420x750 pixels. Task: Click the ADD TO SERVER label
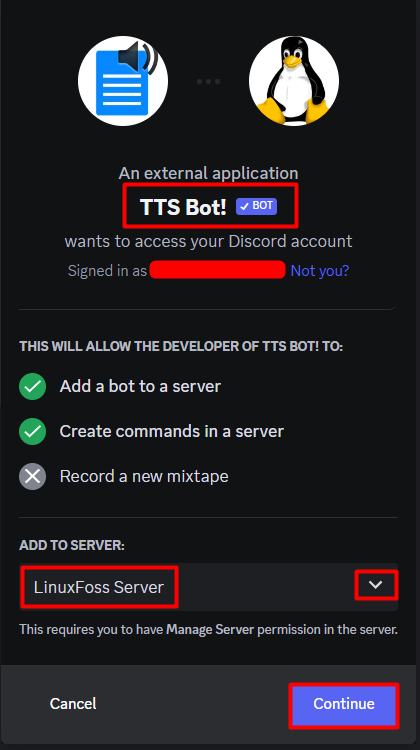(x=72, y=545)
